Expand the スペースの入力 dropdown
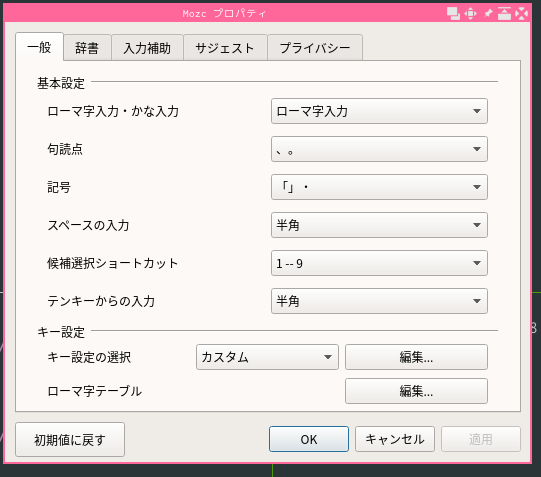 (x=379, y=225)
